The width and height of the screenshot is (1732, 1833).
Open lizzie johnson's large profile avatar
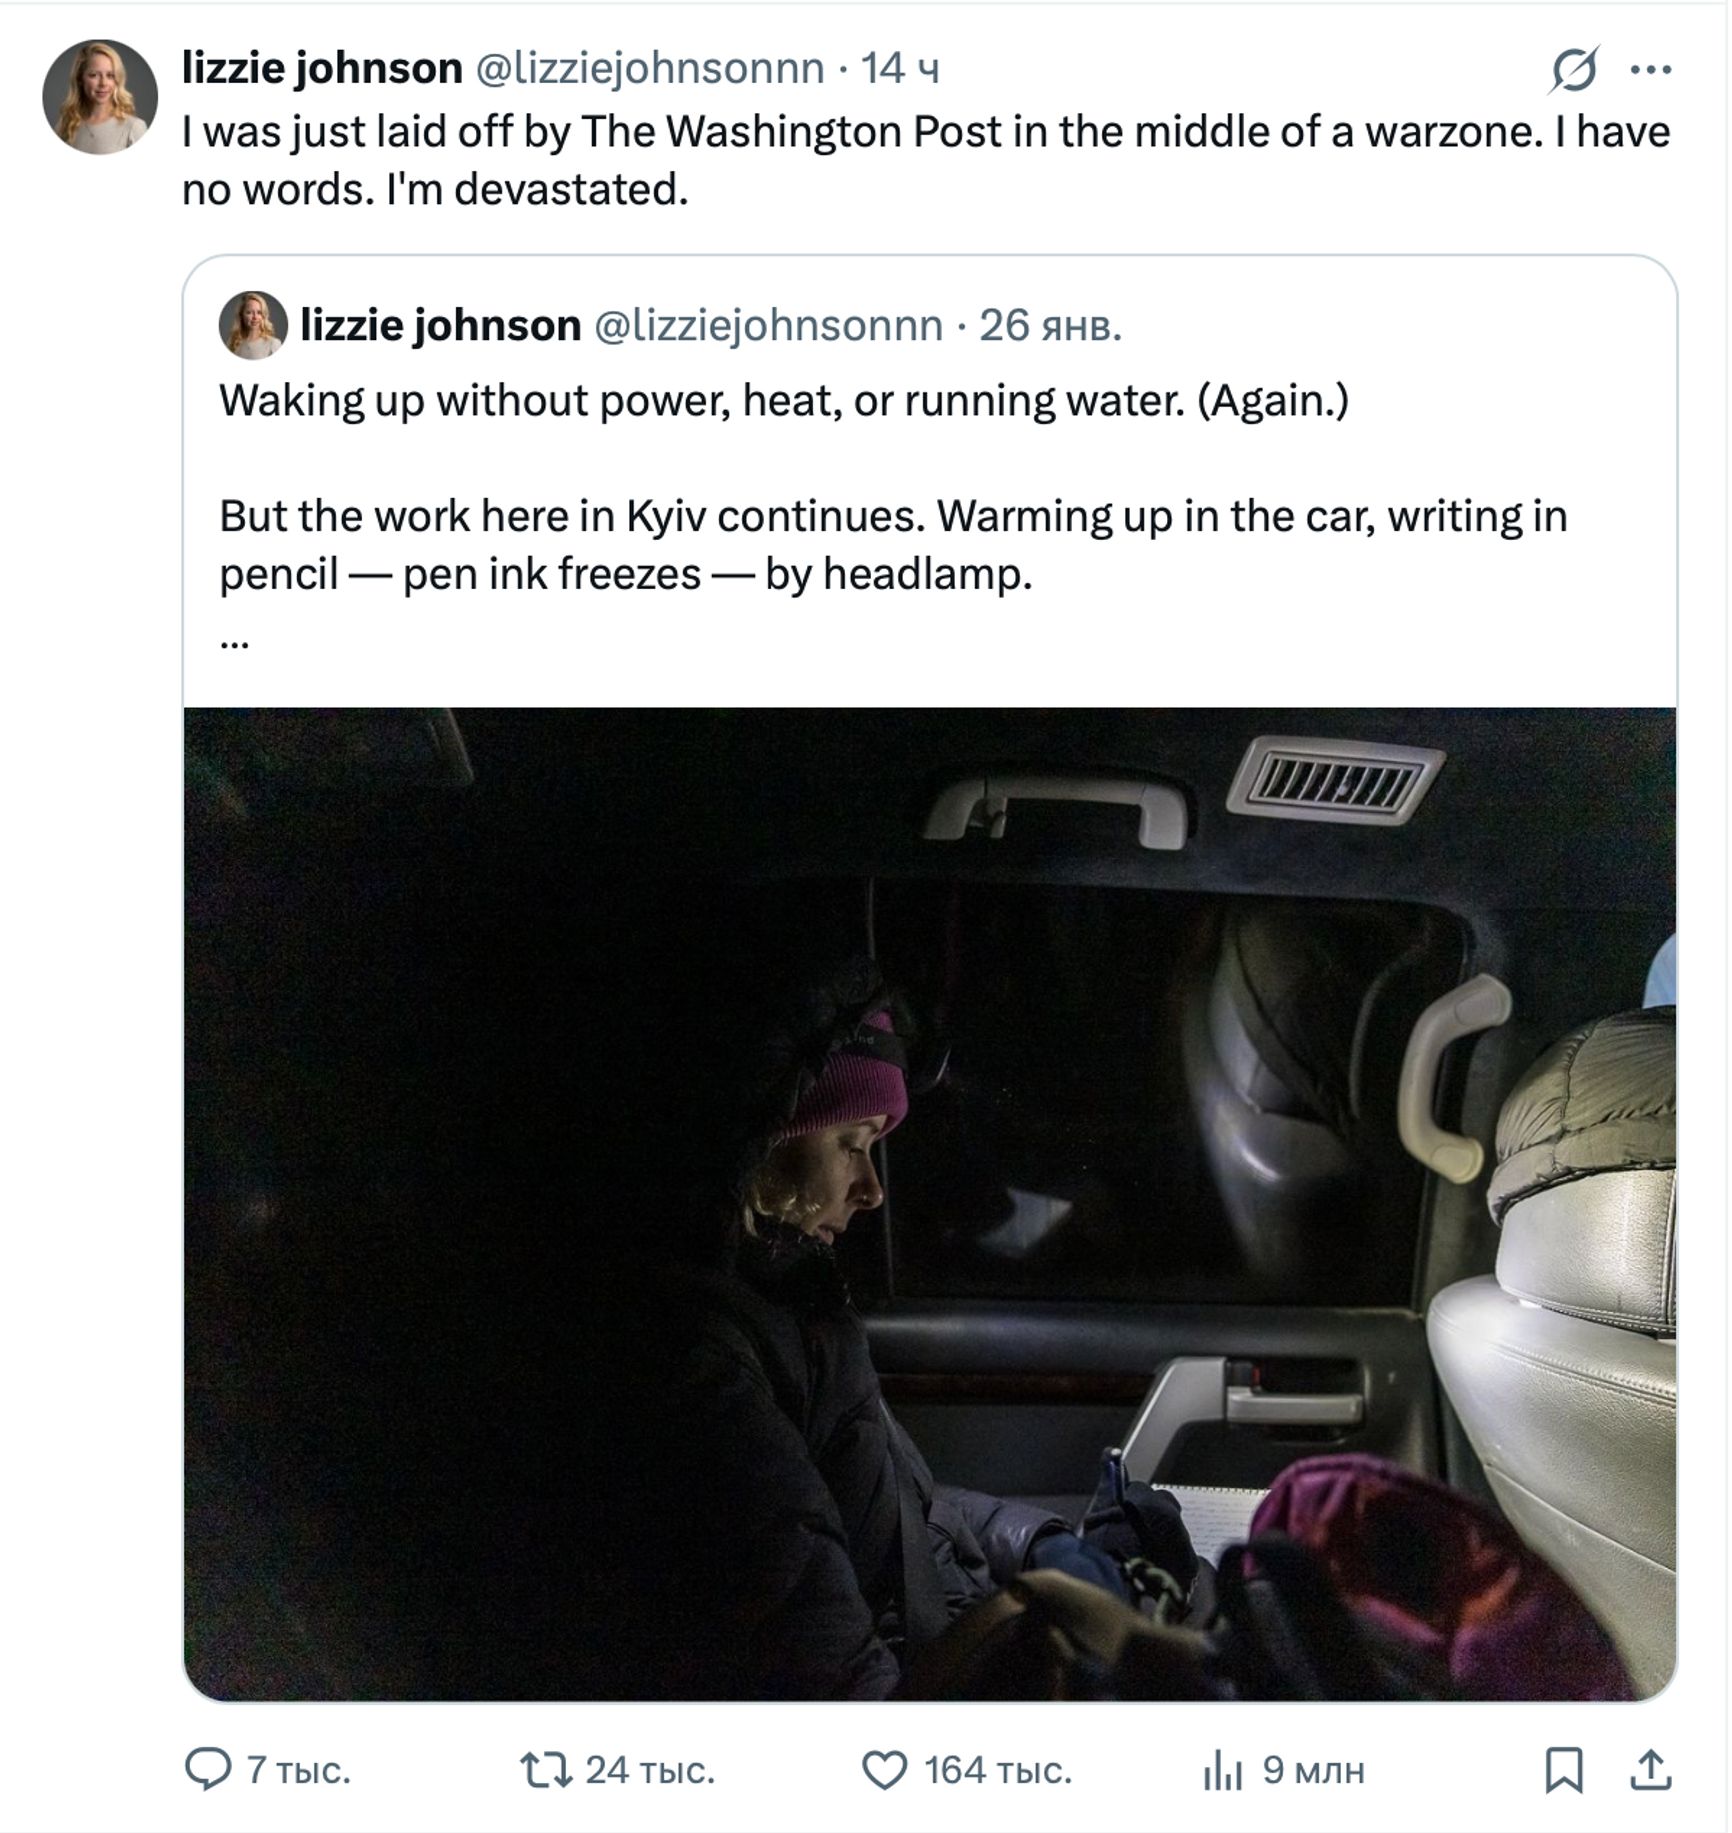click(100, 97)
